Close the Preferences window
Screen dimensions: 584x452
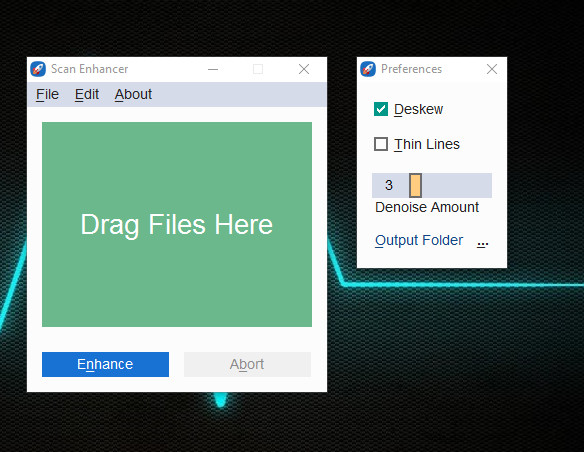coord(492,69)
